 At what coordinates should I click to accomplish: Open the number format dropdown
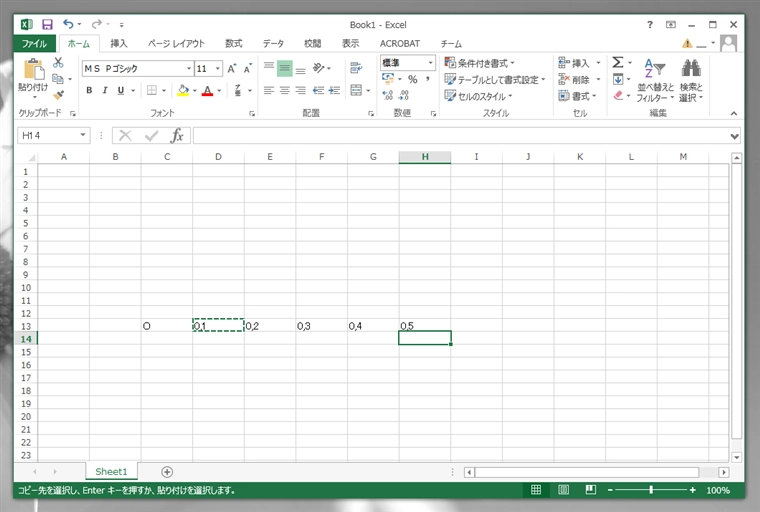tap(430, 63)
